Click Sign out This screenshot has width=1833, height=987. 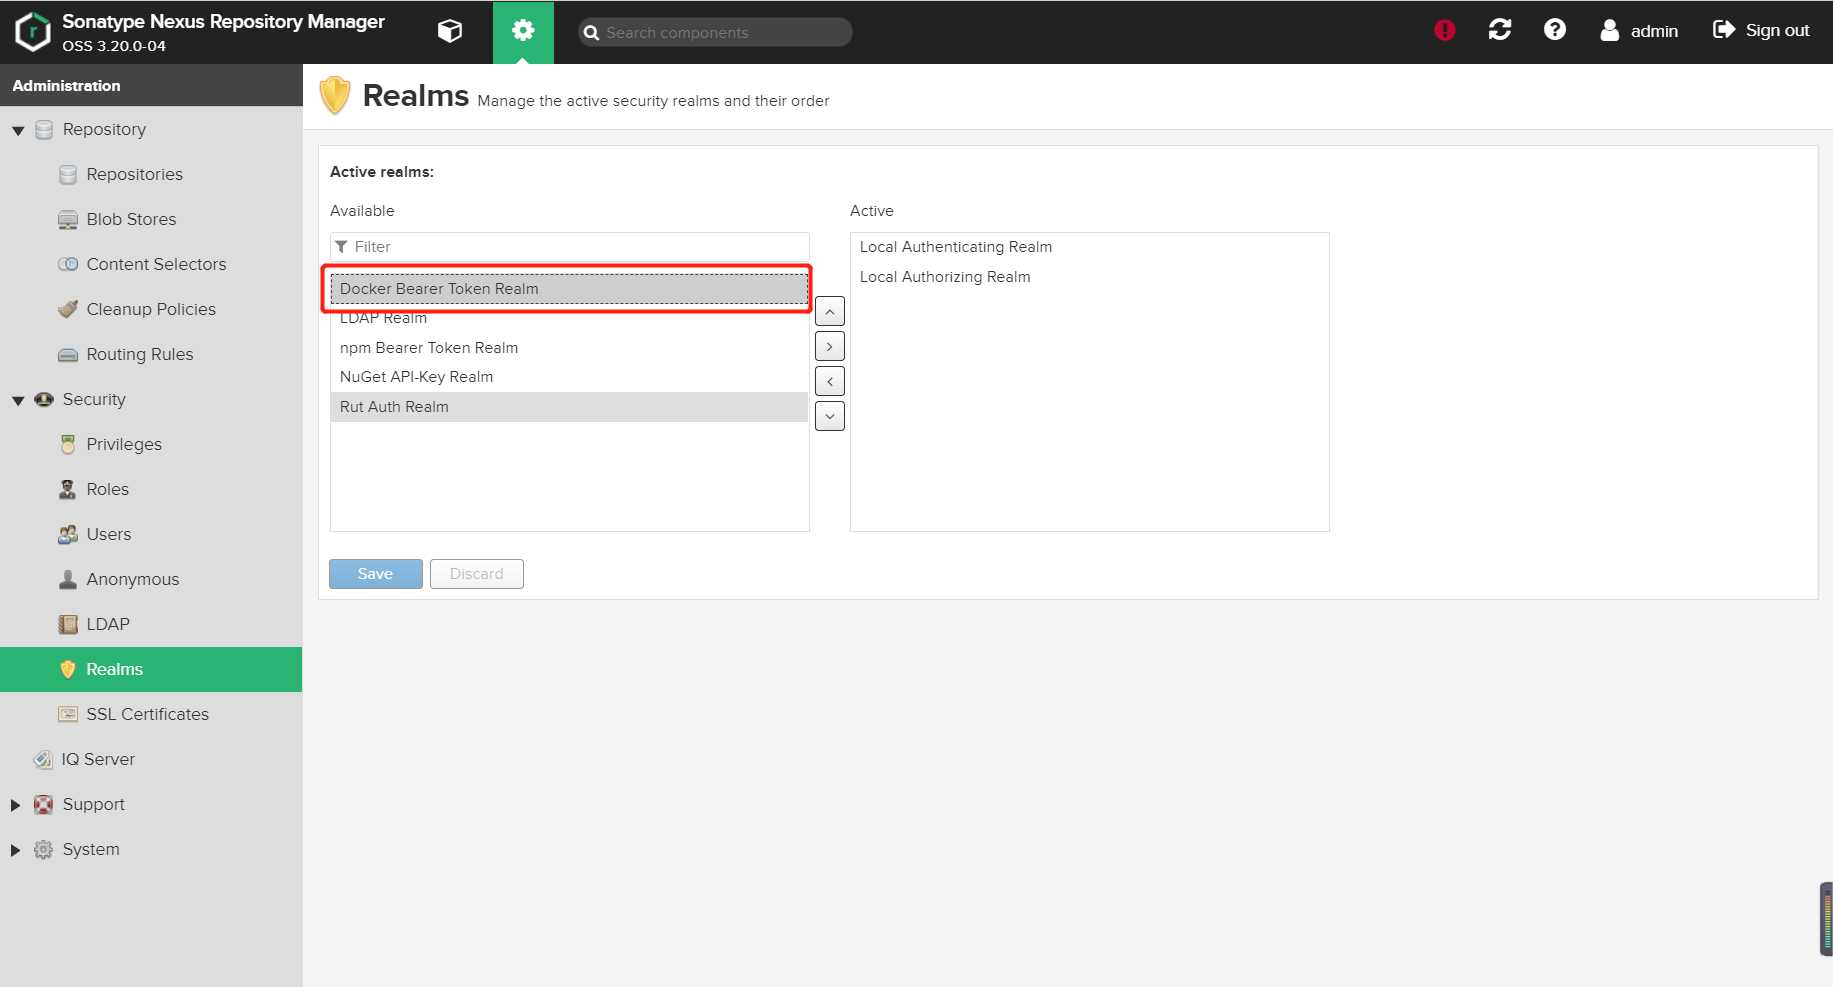coord(1761,31)
